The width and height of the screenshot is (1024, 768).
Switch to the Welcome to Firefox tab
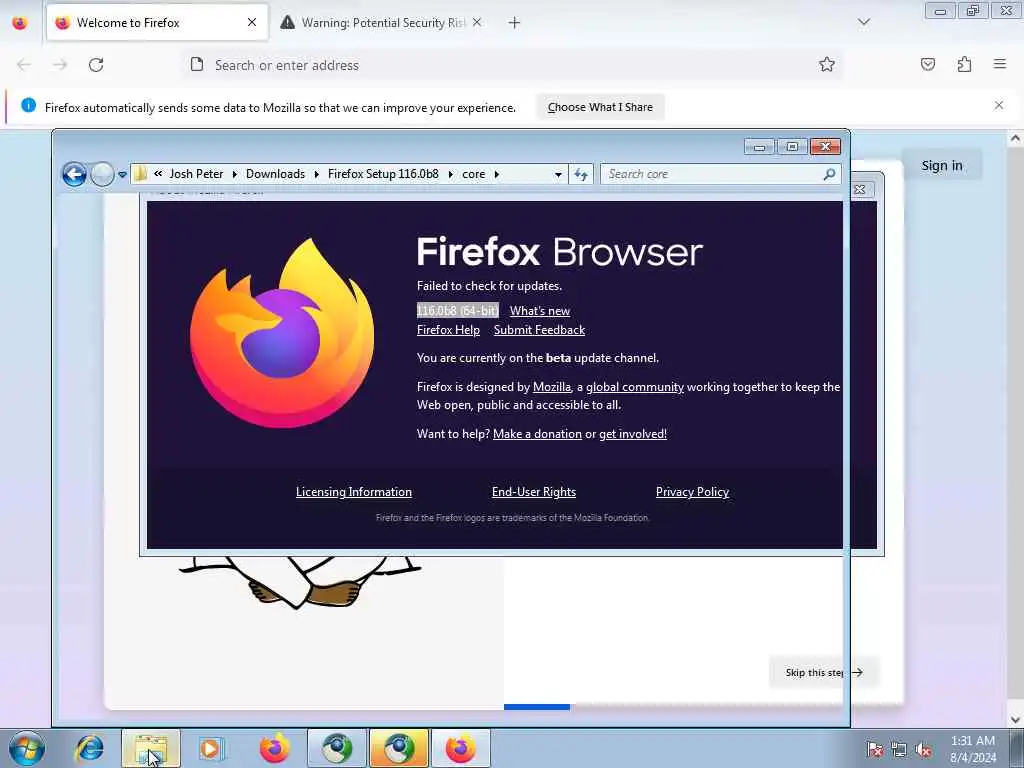pyautogui.click(x=157, y=23)
